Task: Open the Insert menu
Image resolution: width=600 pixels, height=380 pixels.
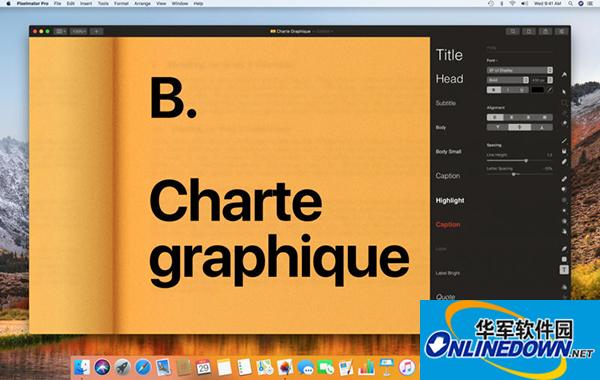Action: [86, 3]
